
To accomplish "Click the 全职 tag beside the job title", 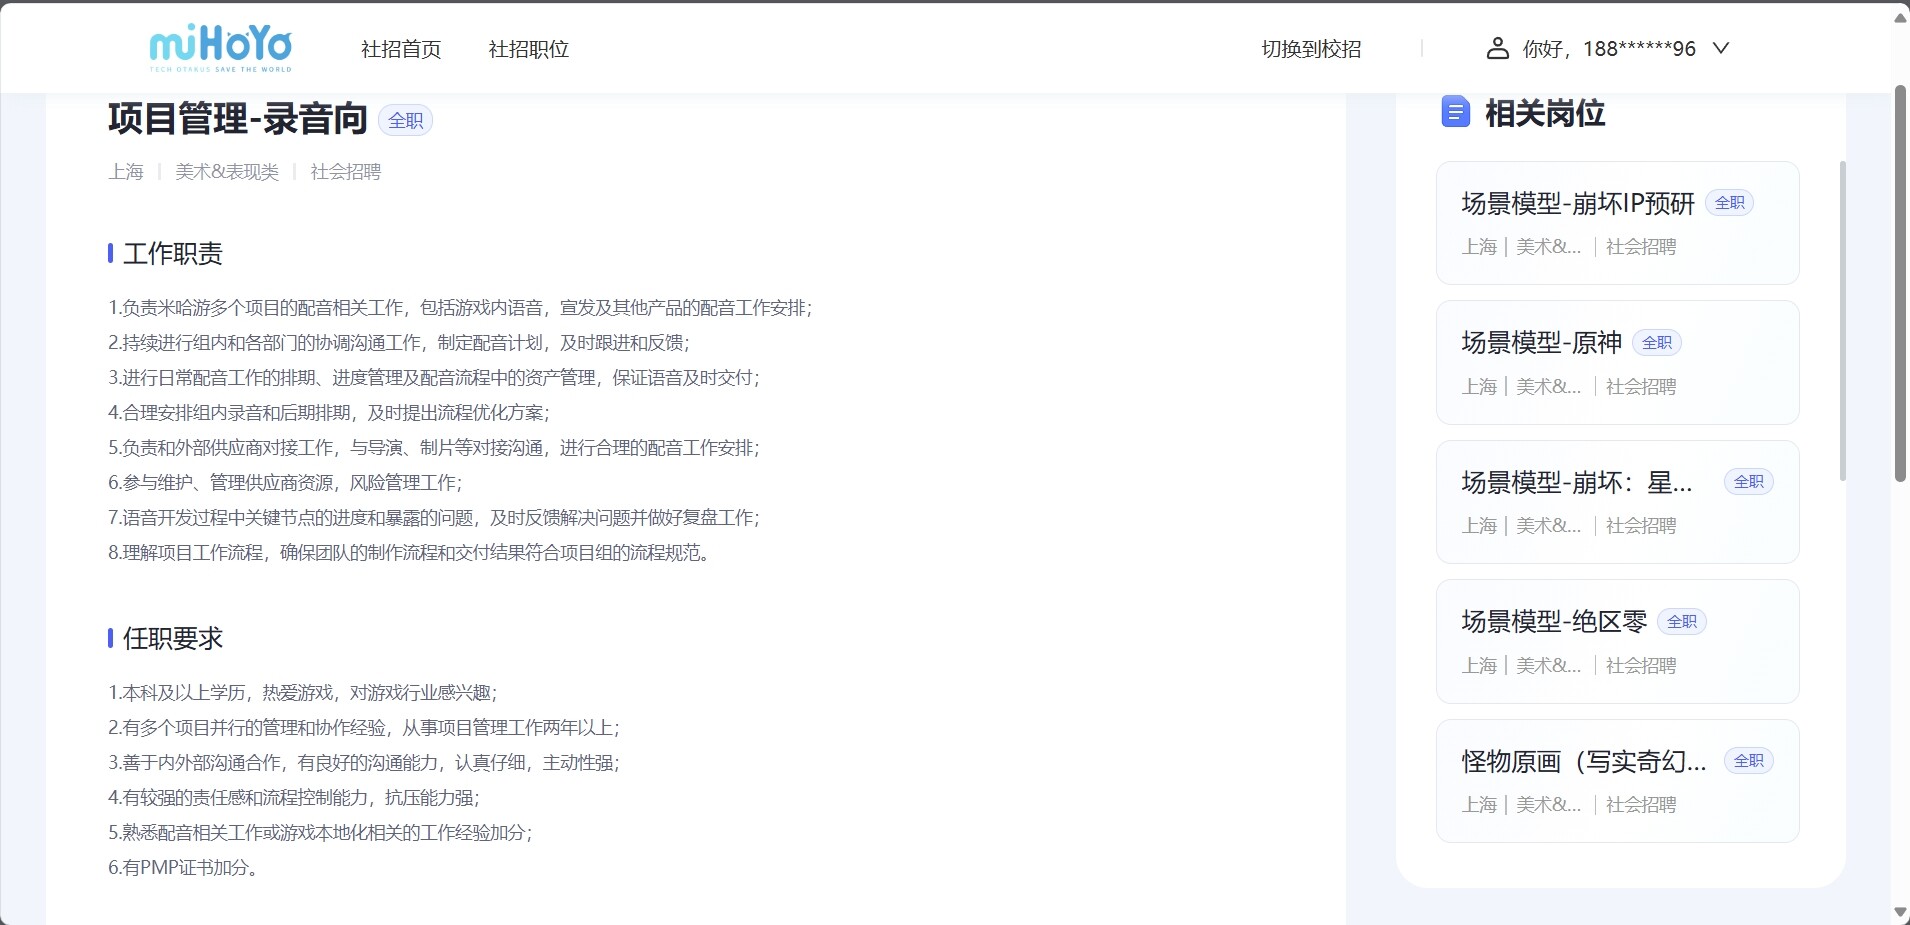I will pyautogui.click(x=405, y=121).
